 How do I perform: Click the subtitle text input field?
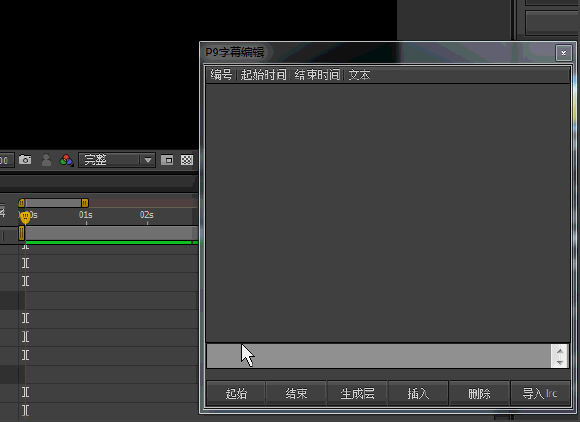(378, 355)
